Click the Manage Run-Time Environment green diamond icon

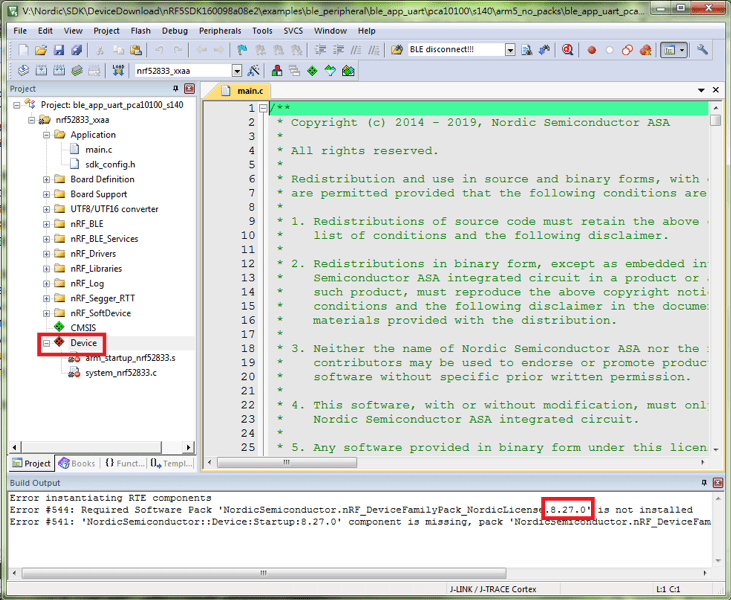pos(313,71)
